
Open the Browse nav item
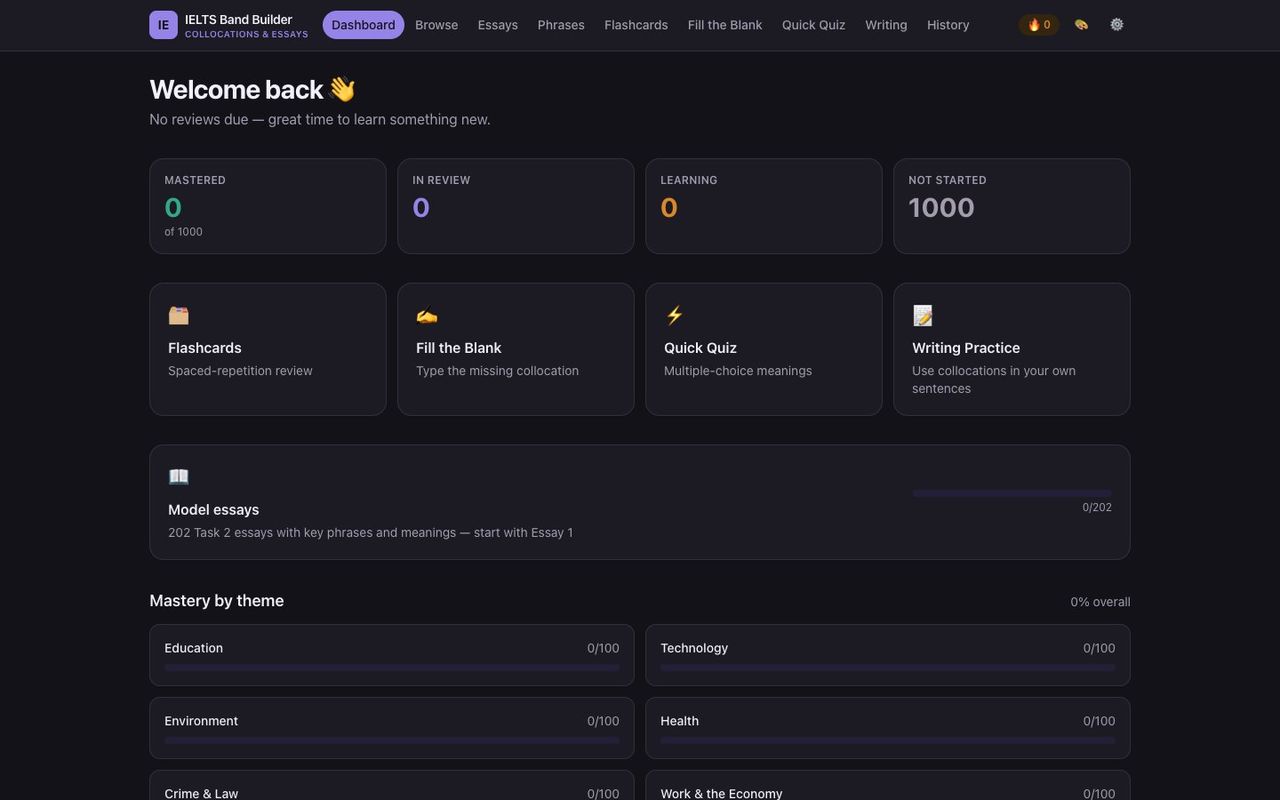pos(437,25)
